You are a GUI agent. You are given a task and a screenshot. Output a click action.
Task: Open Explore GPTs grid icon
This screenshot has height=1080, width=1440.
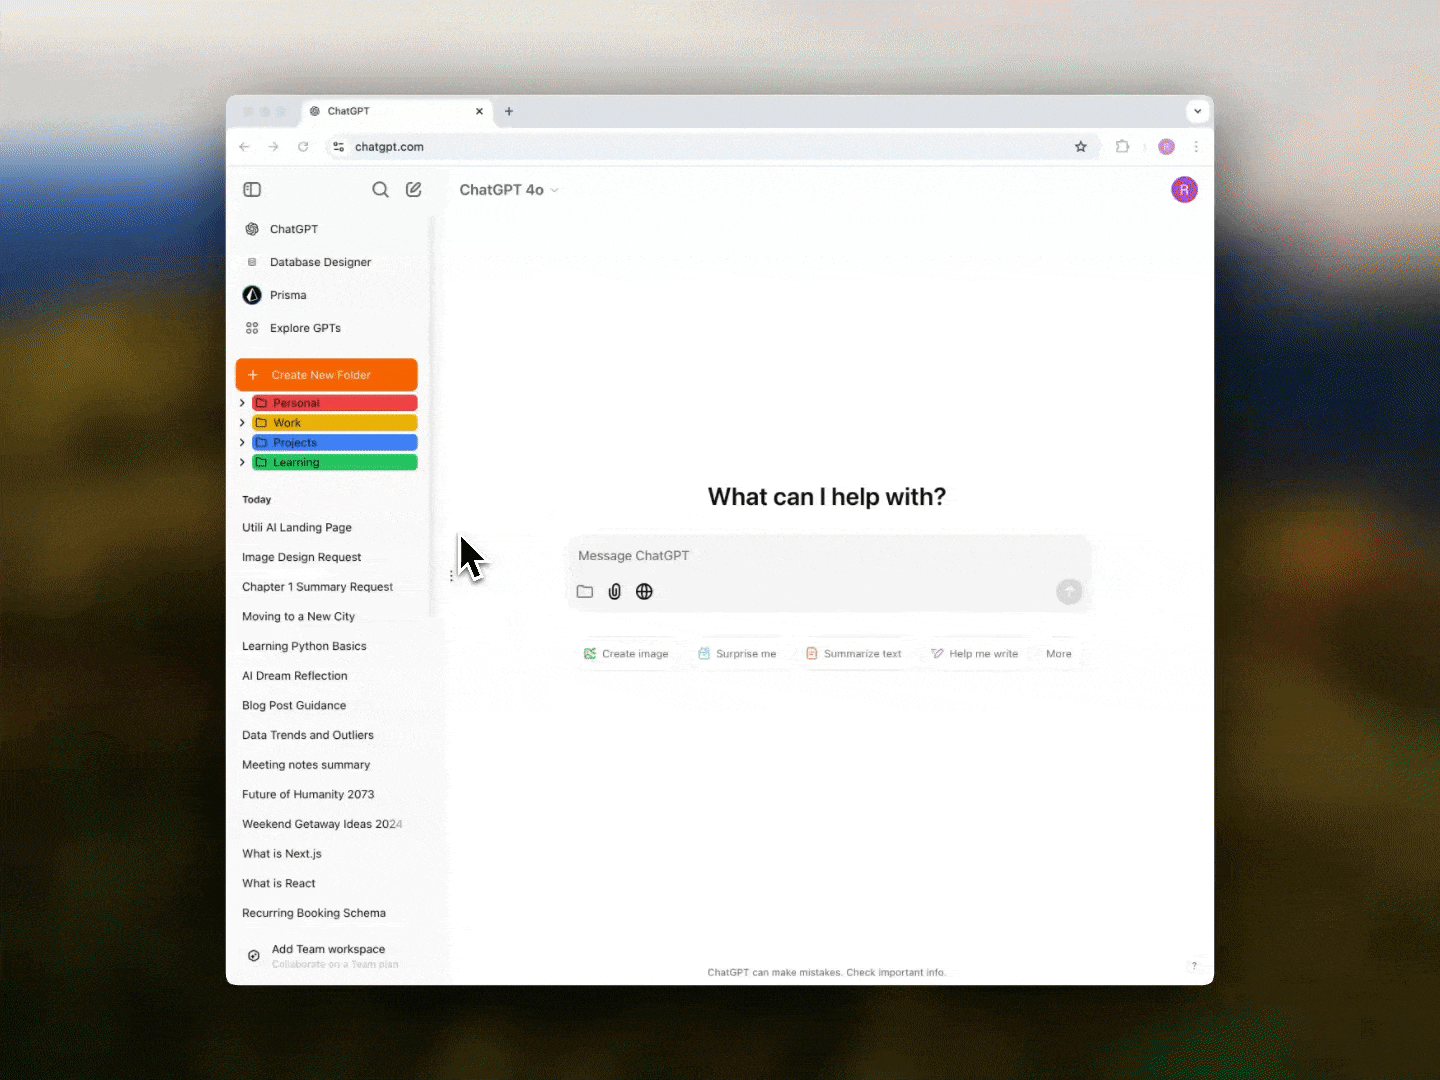click(252, 328)
